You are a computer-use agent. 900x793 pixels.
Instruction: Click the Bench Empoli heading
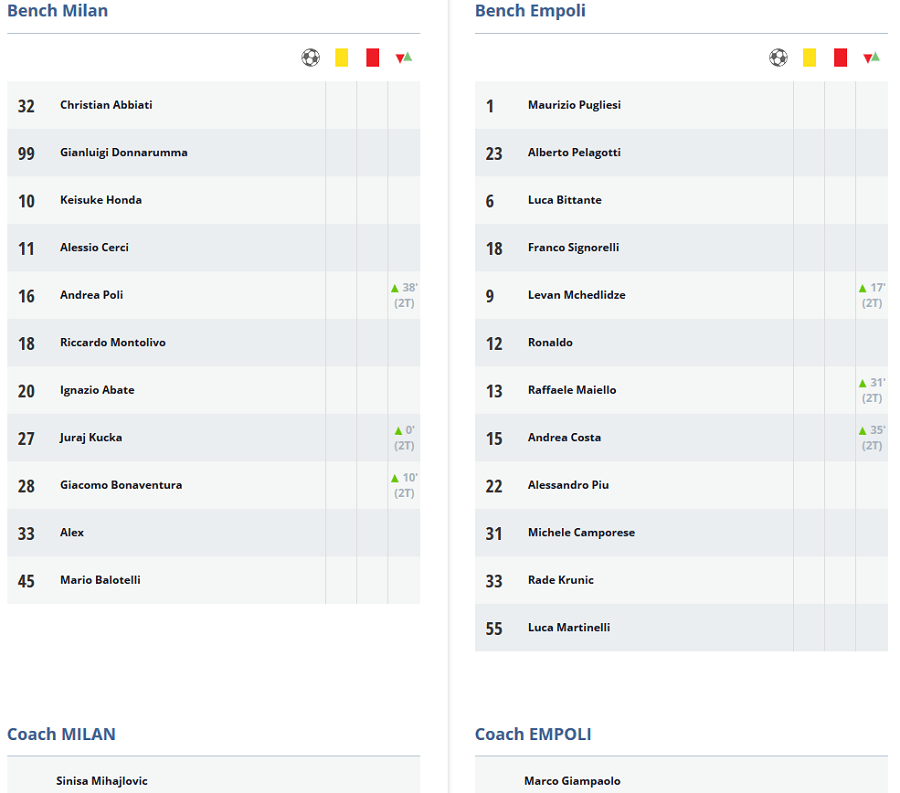(x=530, y=11)
